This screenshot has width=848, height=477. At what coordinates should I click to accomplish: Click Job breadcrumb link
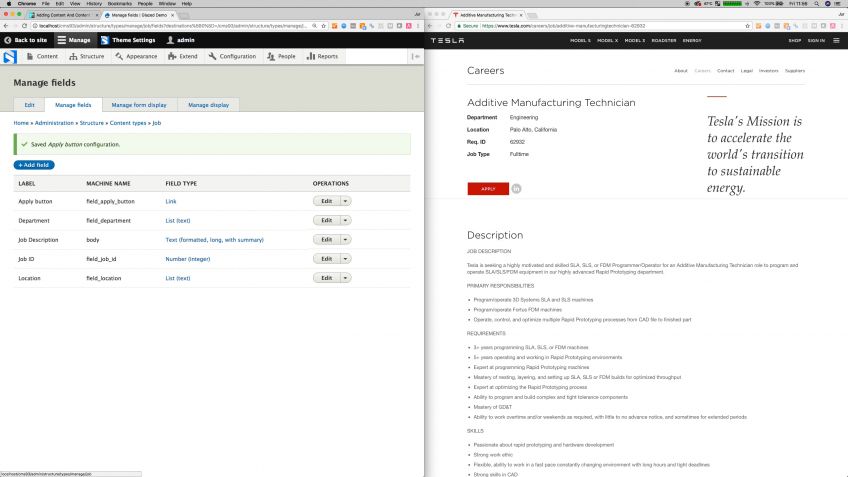click(156, 123)
